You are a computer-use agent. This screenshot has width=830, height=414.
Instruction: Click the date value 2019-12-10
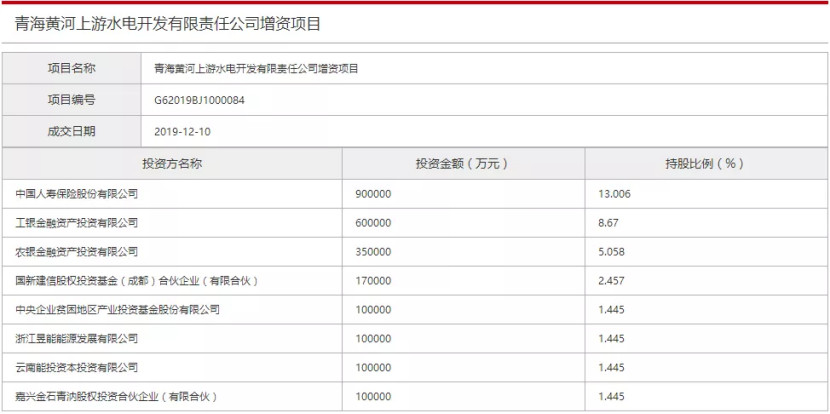pyautogui.click(x=182, y=132)
